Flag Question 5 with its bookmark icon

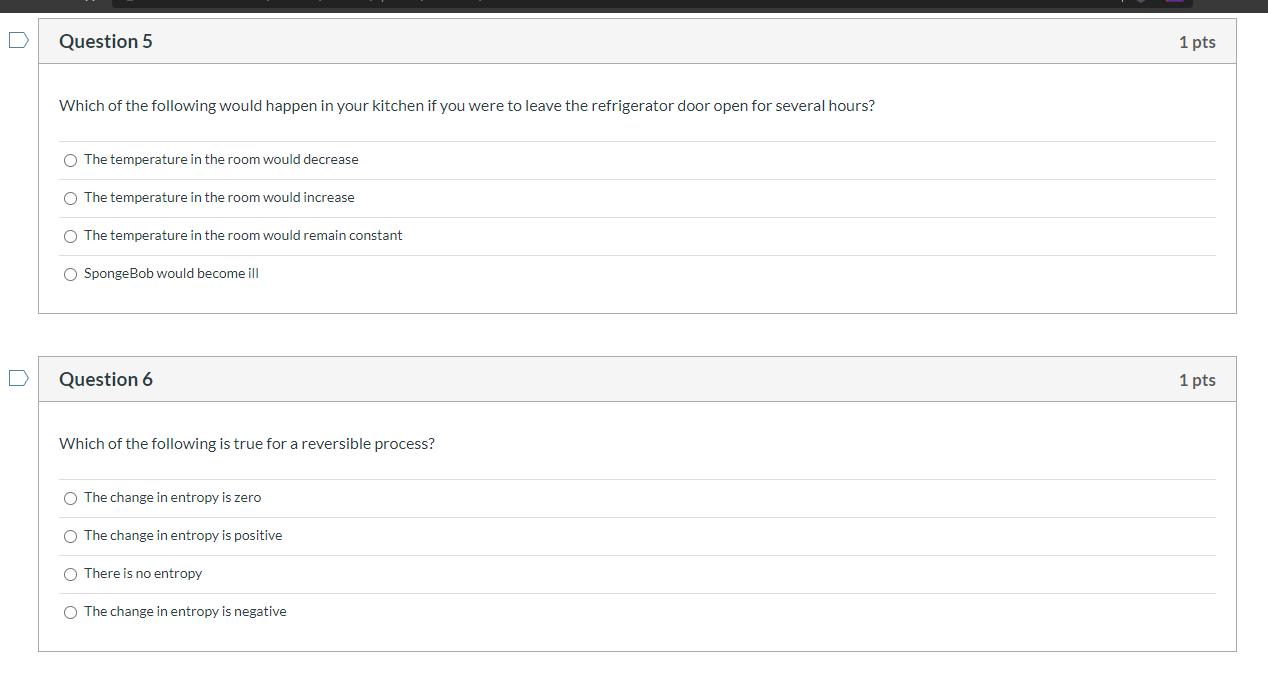[x=18, y=41]
